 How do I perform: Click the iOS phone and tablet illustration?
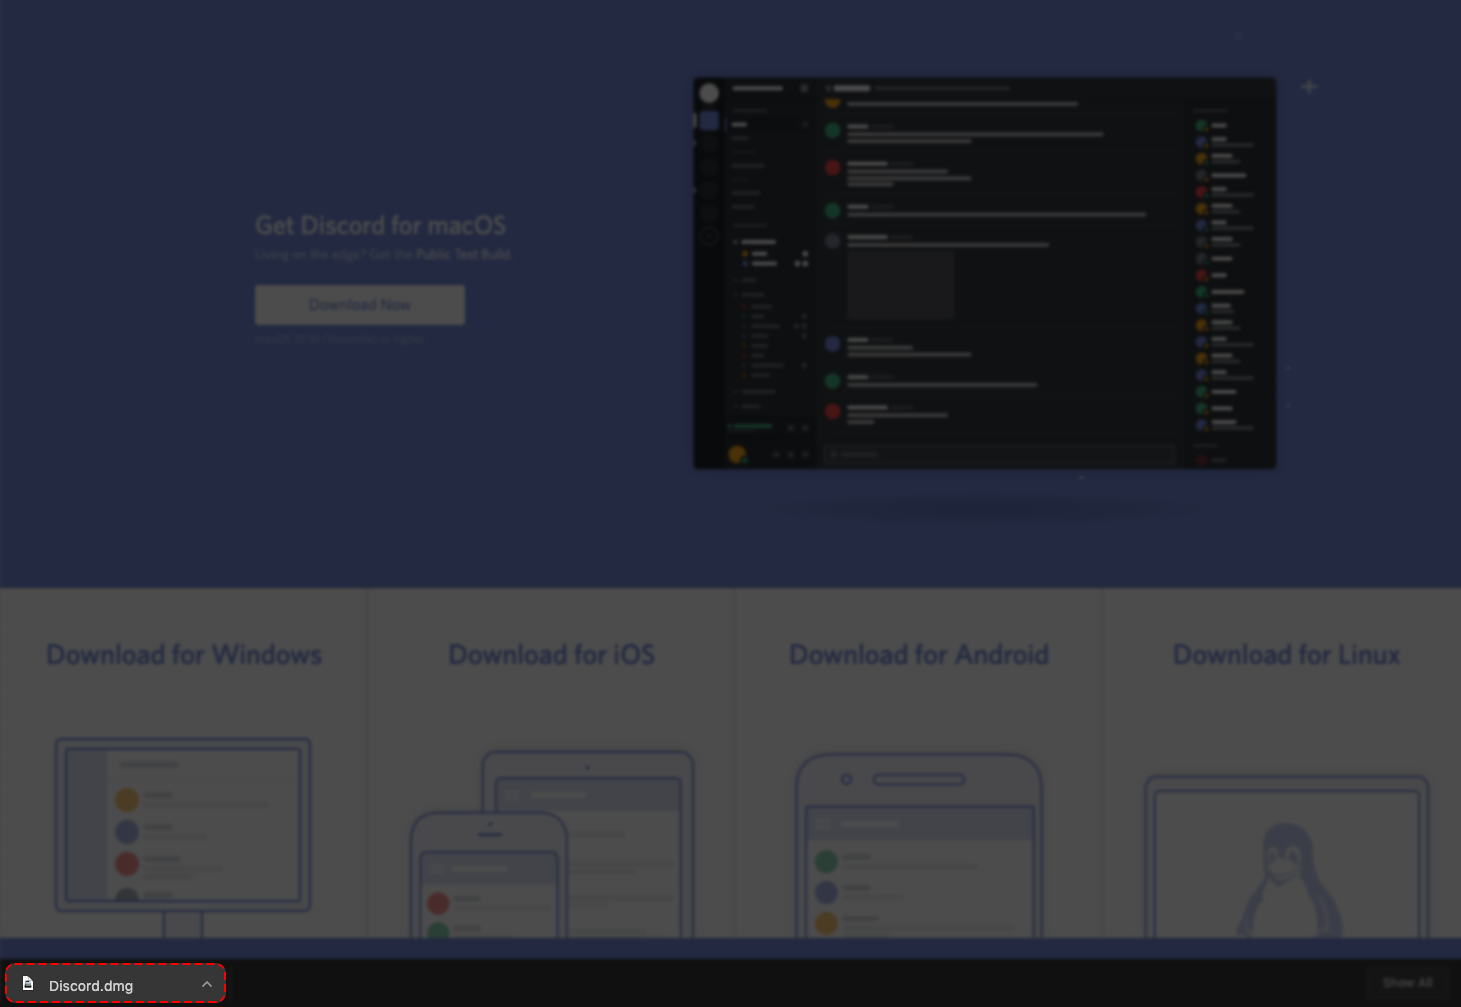pyautogui.click(x=552, y=844)
